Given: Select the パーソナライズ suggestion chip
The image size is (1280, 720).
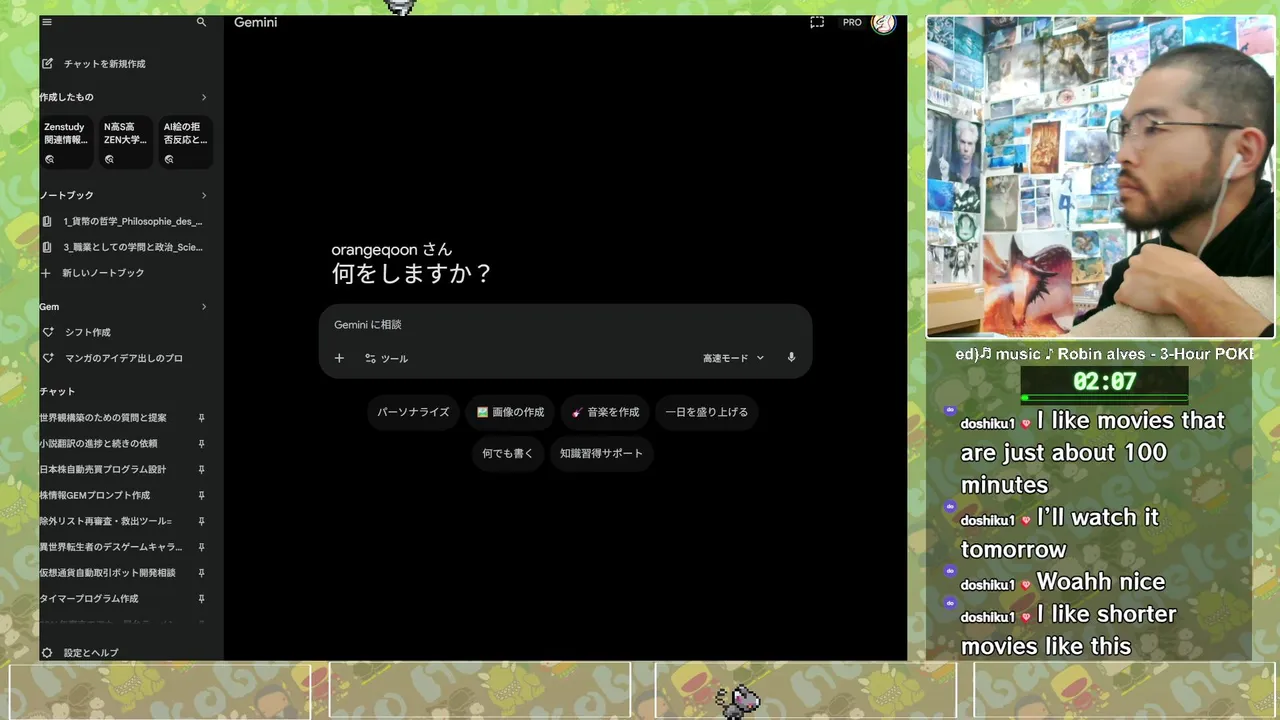Looking at the screenshot, I should (x=413, y=412).
